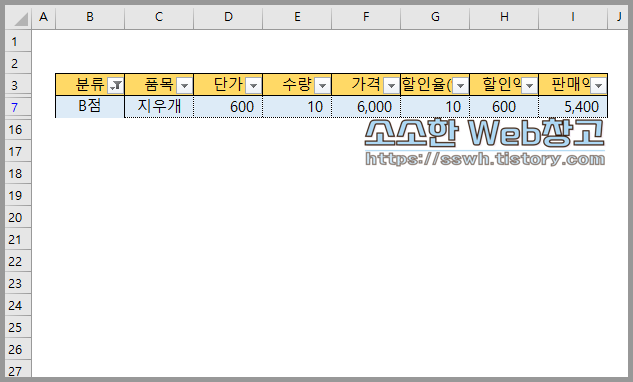633x382 pixels.
Task: Select row 3 header
Action: 18,85
